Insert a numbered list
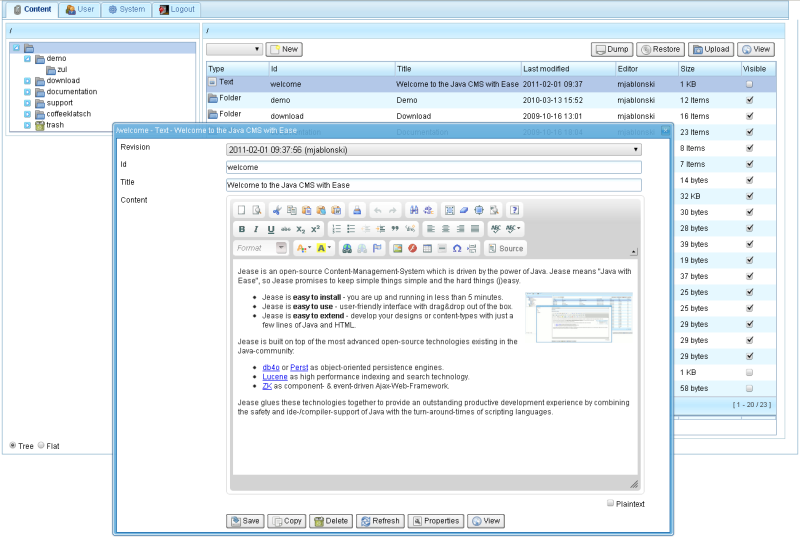This screenshot has width=800, height=540. click(337, 229)
